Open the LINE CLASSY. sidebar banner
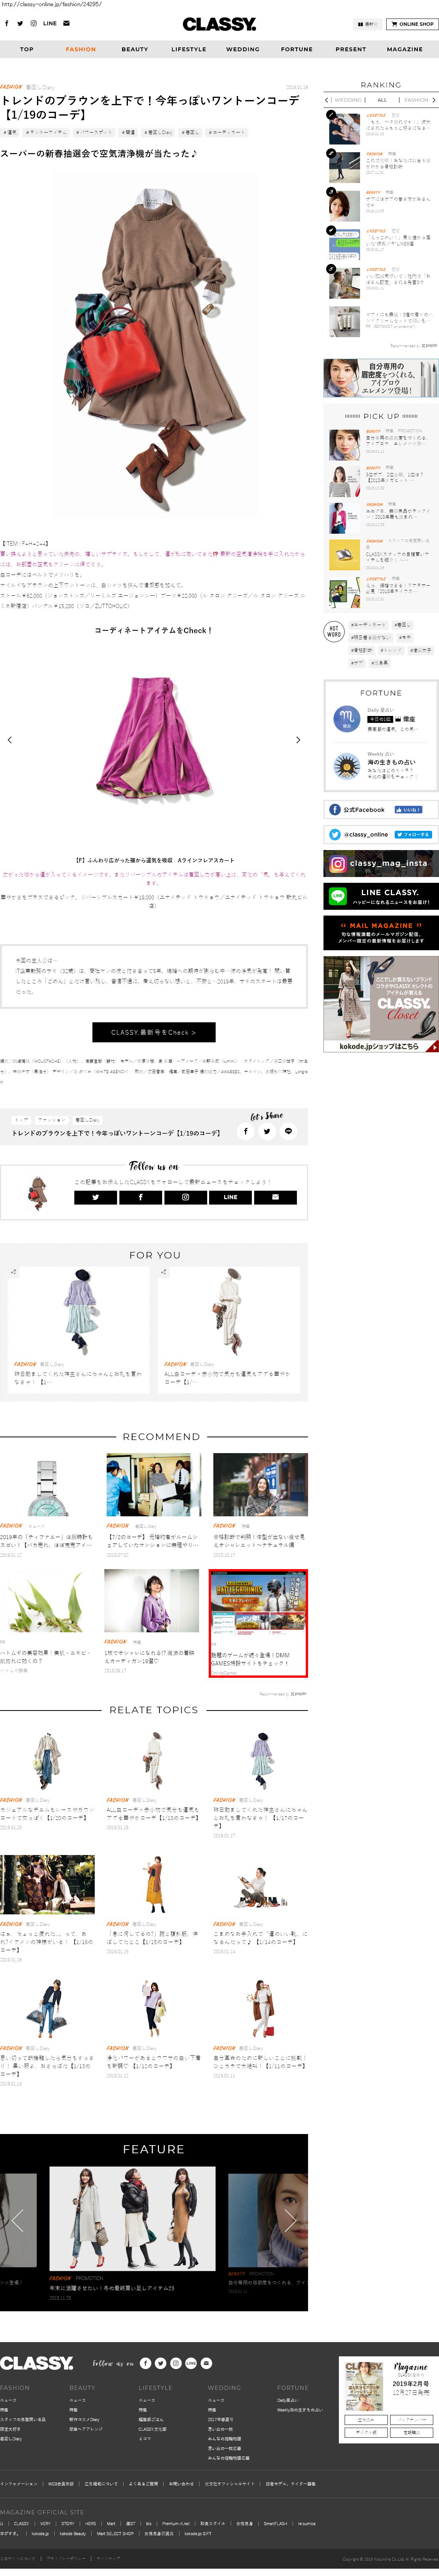The image size is (439, 2576). [380, 896]
